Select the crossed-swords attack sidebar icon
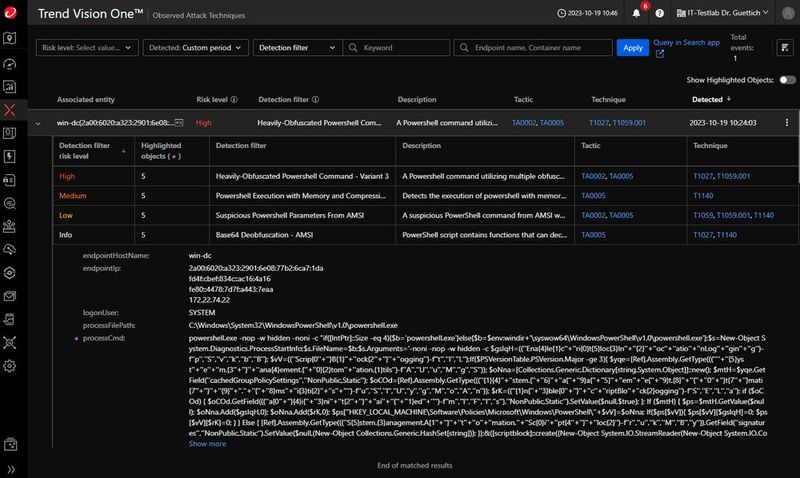This screenshot has width=800, height=478. (x=10, y=110)
